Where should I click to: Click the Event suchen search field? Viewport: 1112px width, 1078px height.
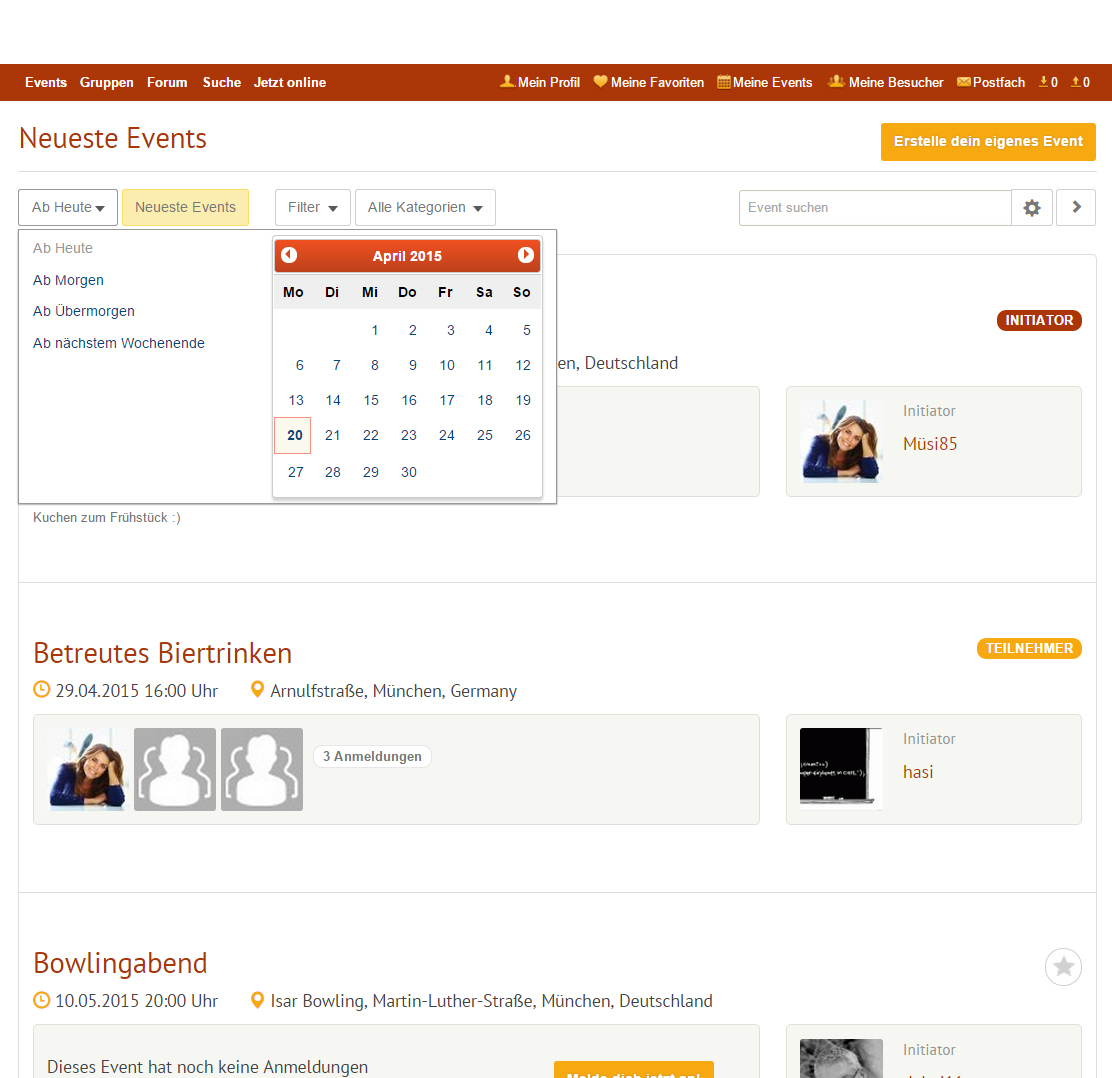click(x=875, y=208)
